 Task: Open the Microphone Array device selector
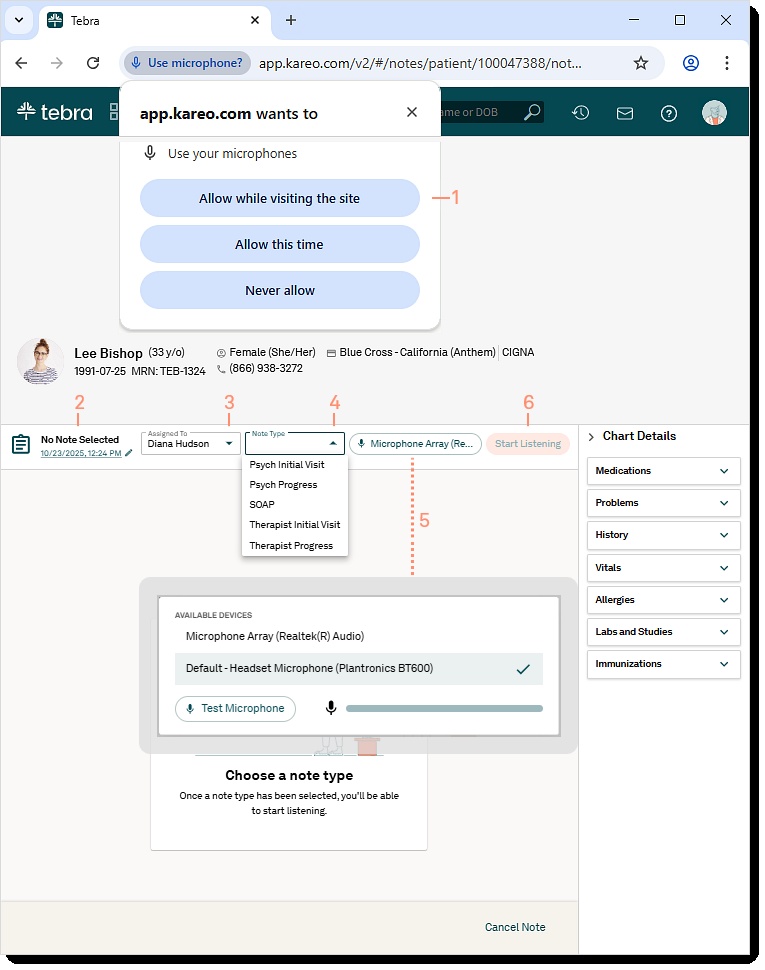coord(416,444)
